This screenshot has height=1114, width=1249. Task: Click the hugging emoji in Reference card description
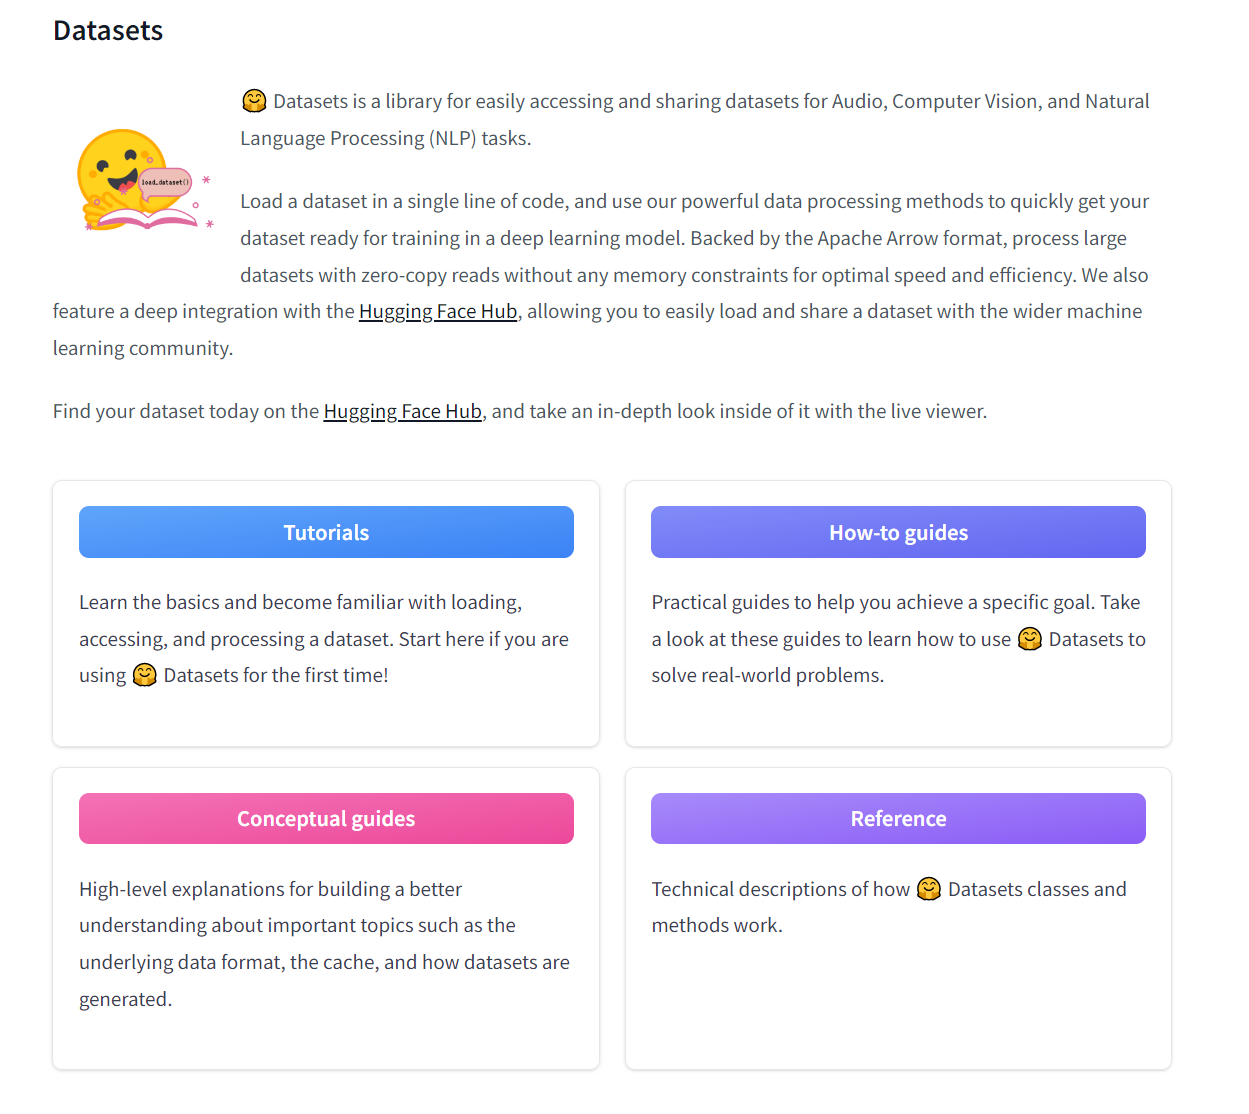(x=929, y=889)
